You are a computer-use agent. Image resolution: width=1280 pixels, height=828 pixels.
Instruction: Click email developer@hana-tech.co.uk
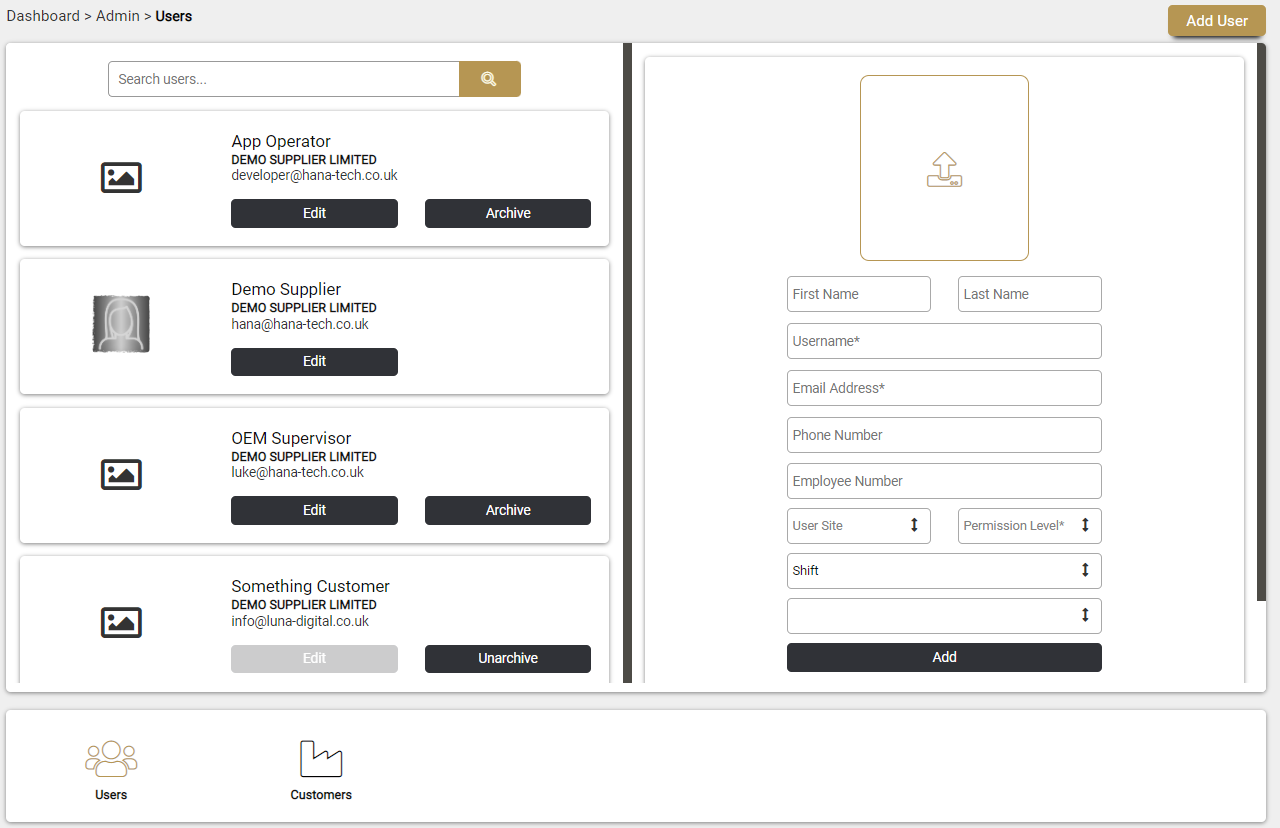click(315, 175)
